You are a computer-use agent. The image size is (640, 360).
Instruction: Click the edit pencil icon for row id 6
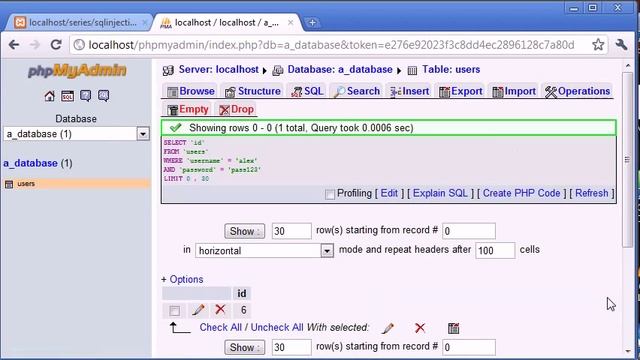pyautogui.click(x=198, y=310)
